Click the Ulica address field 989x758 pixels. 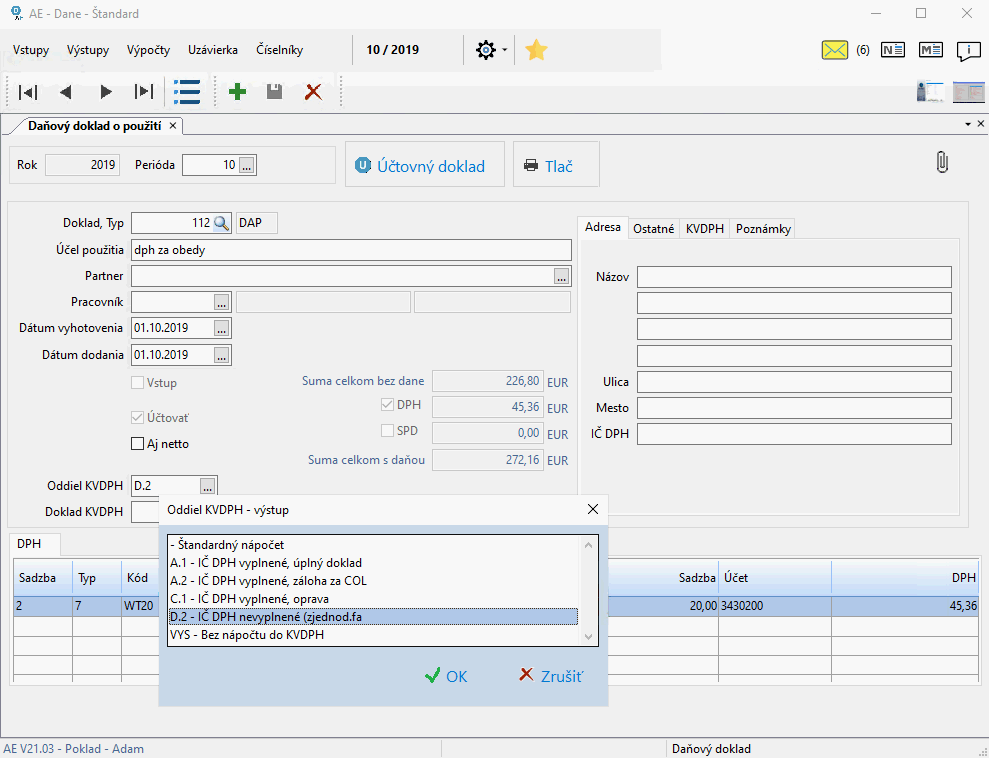tap(794, 382)
